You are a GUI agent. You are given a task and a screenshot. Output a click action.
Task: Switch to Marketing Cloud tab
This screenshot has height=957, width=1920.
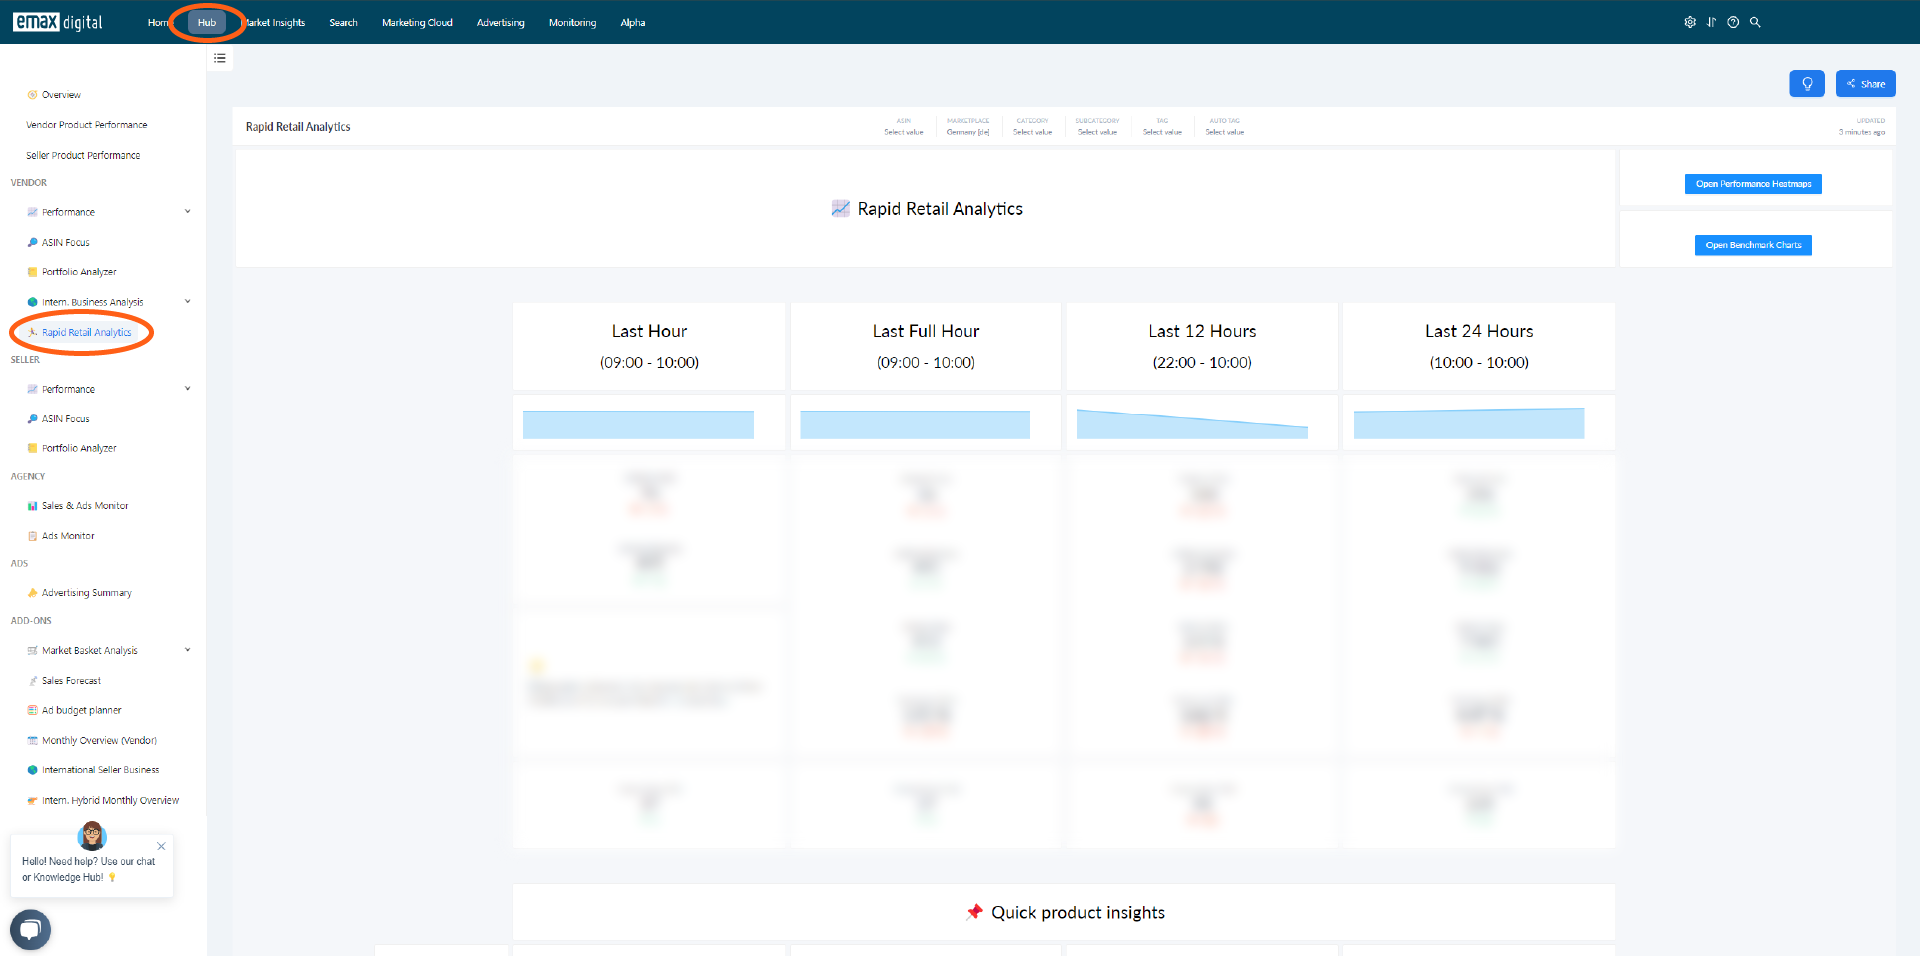pos(417,22)
